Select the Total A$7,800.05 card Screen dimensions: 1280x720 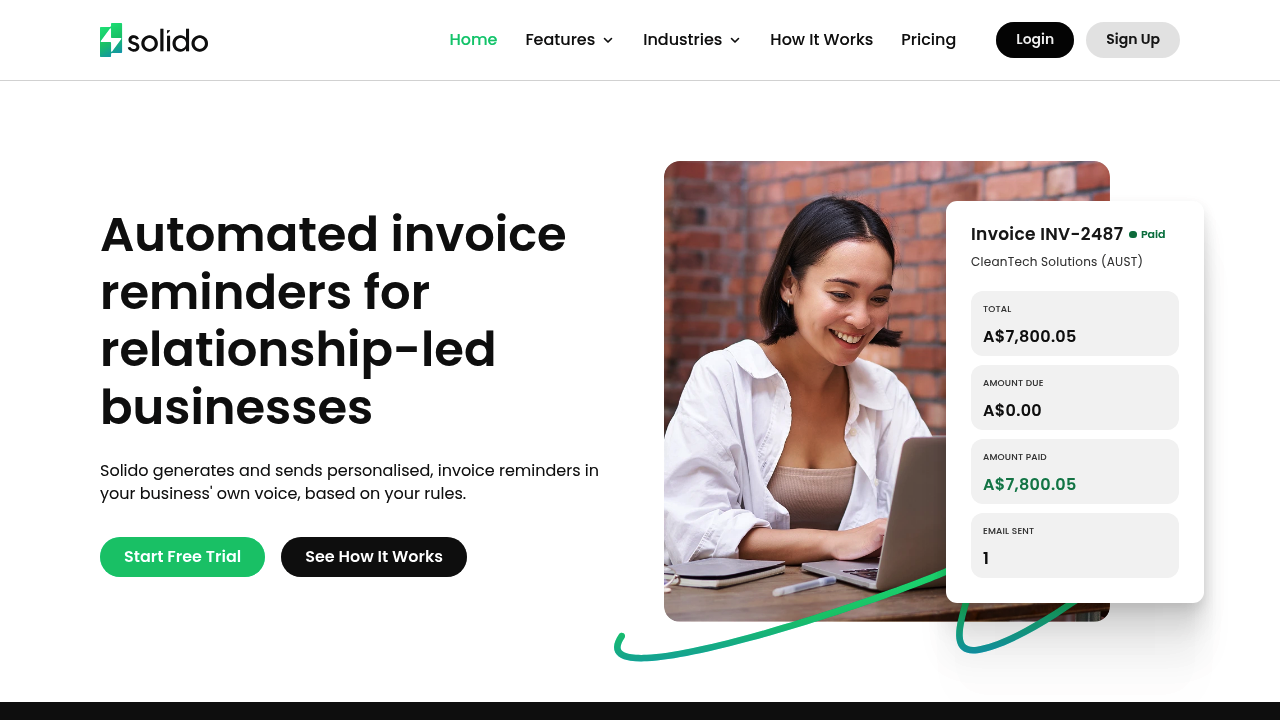(1075, 324)
